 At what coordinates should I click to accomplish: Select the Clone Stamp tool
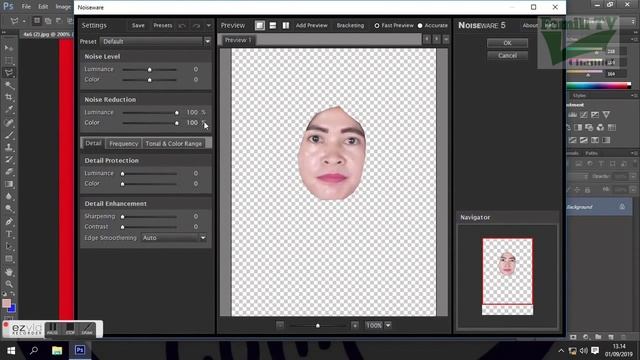click(9, 147)
